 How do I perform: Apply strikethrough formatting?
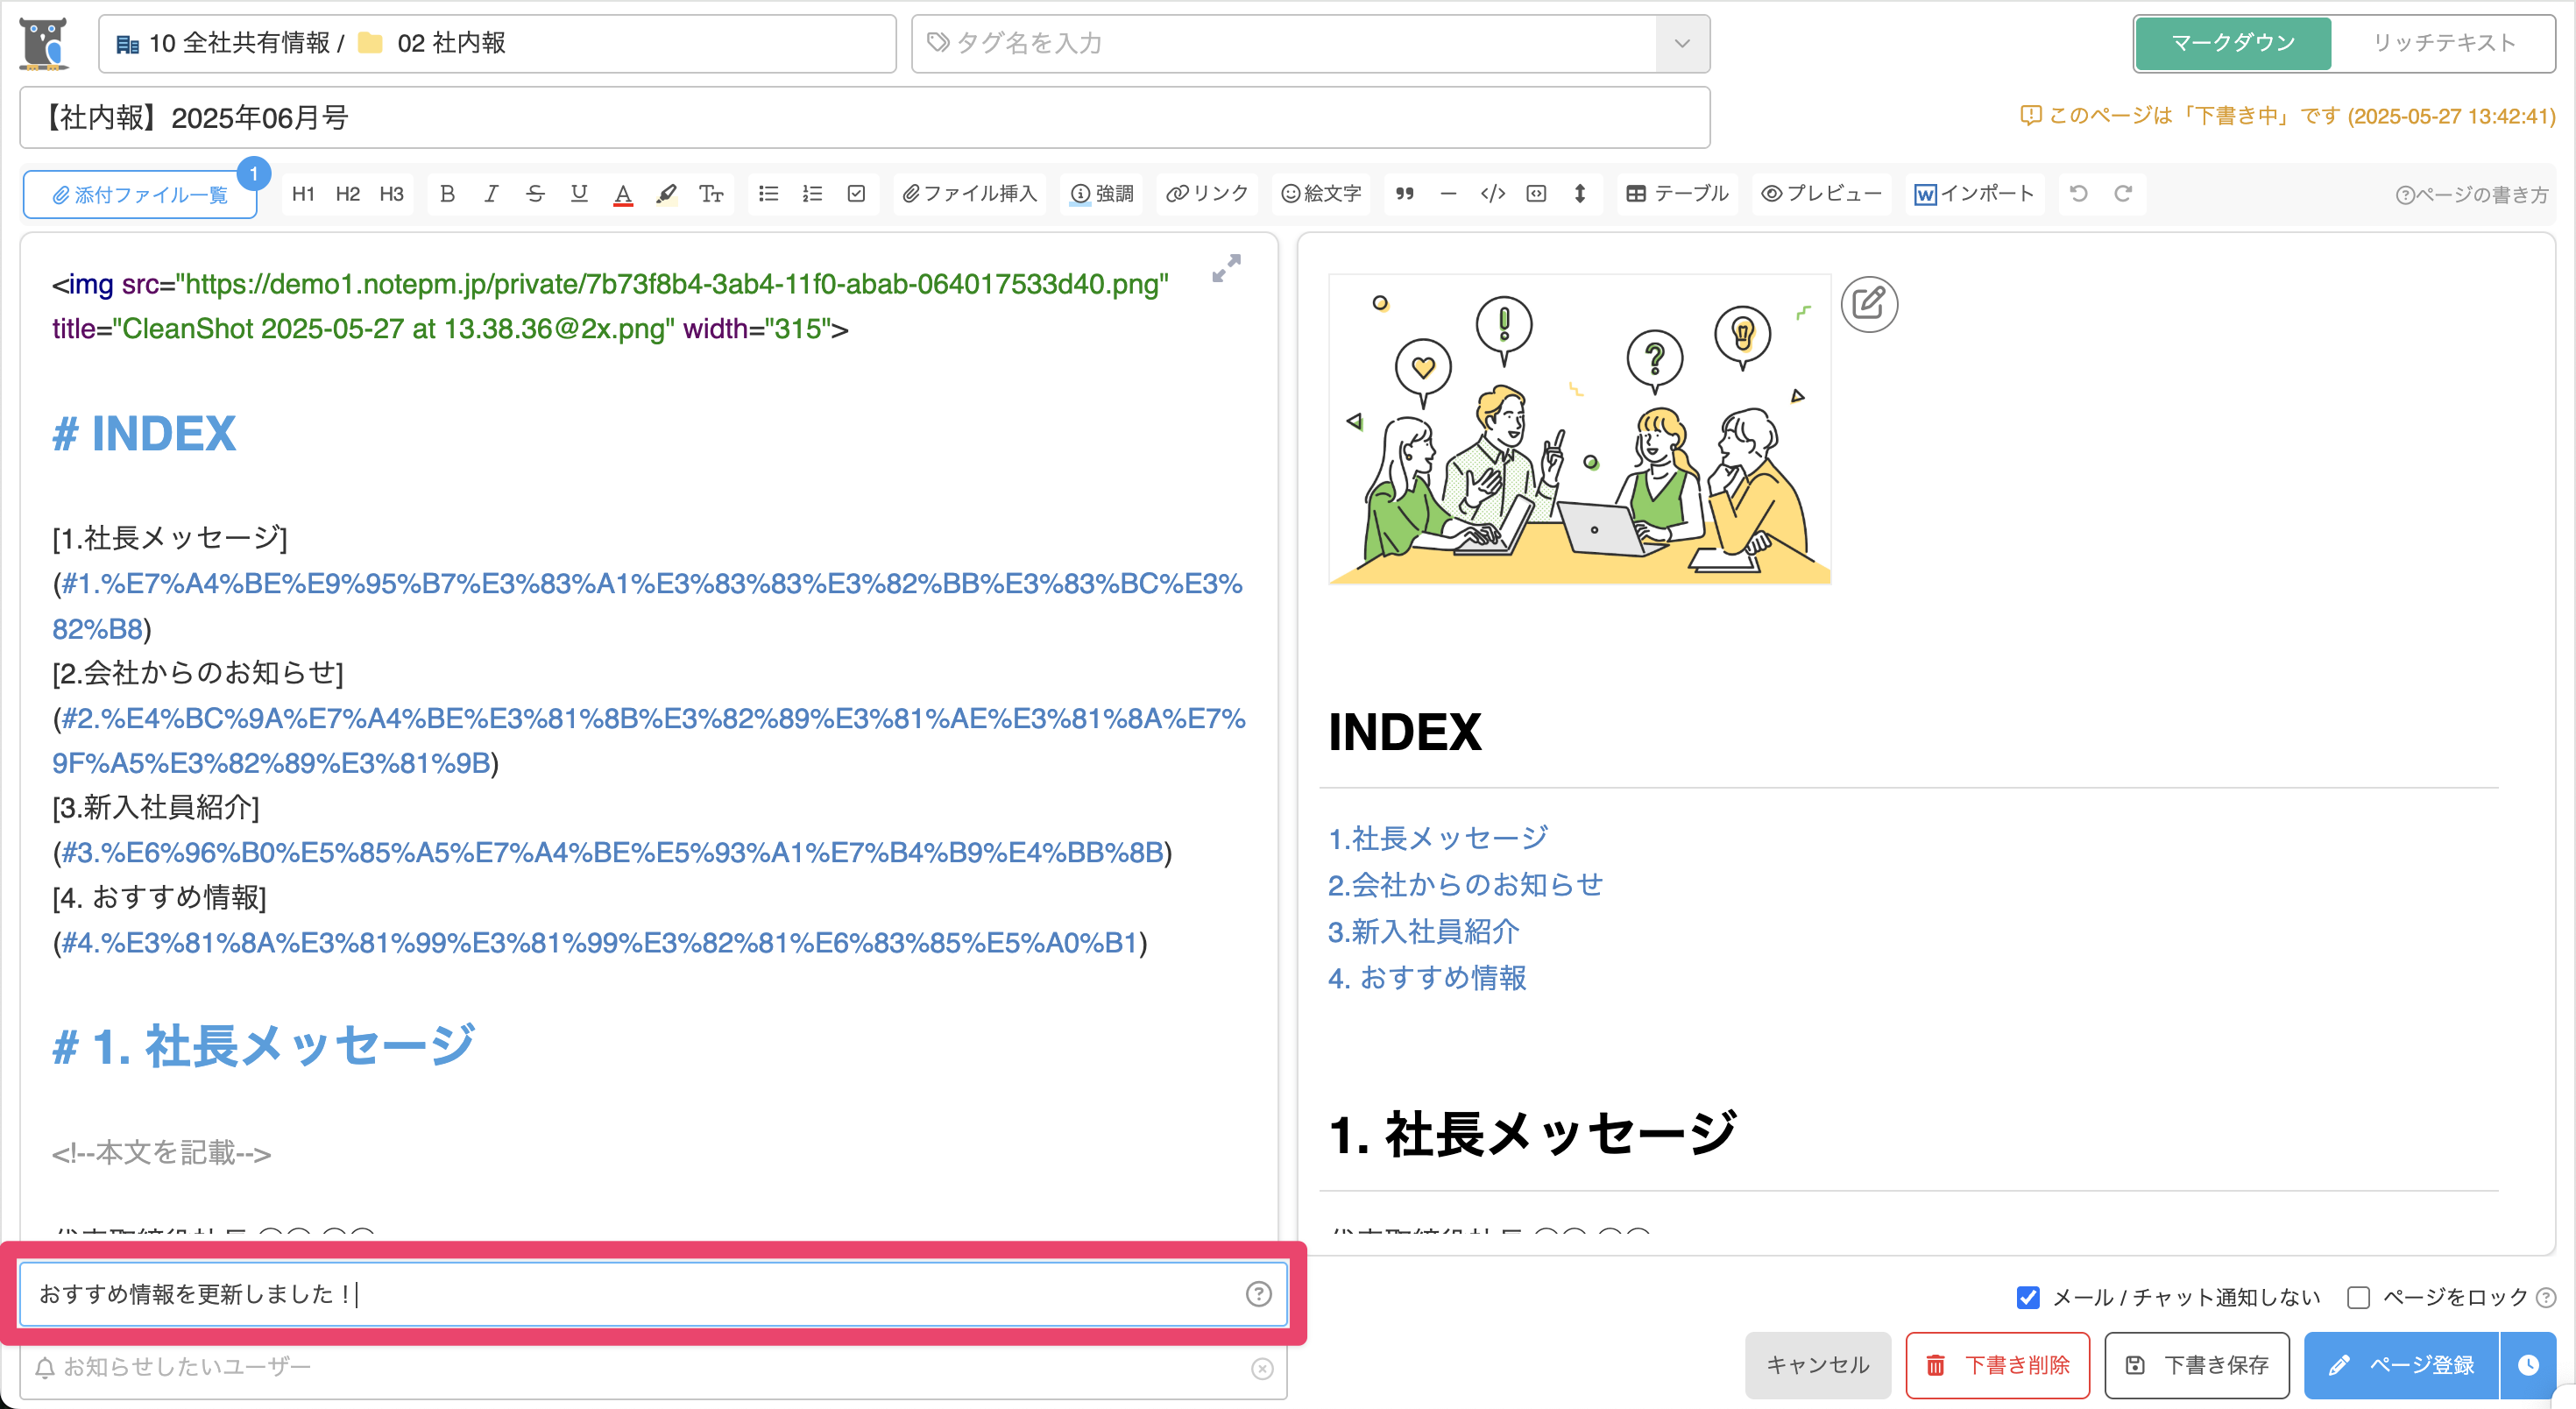(535, 194)
